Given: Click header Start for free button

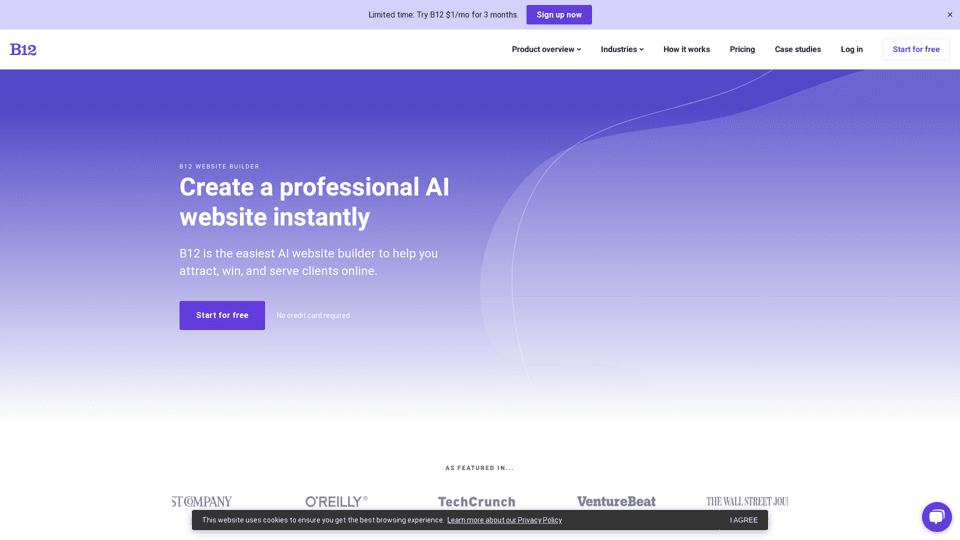Looking at the screenshot, I should tap(916, 50).
